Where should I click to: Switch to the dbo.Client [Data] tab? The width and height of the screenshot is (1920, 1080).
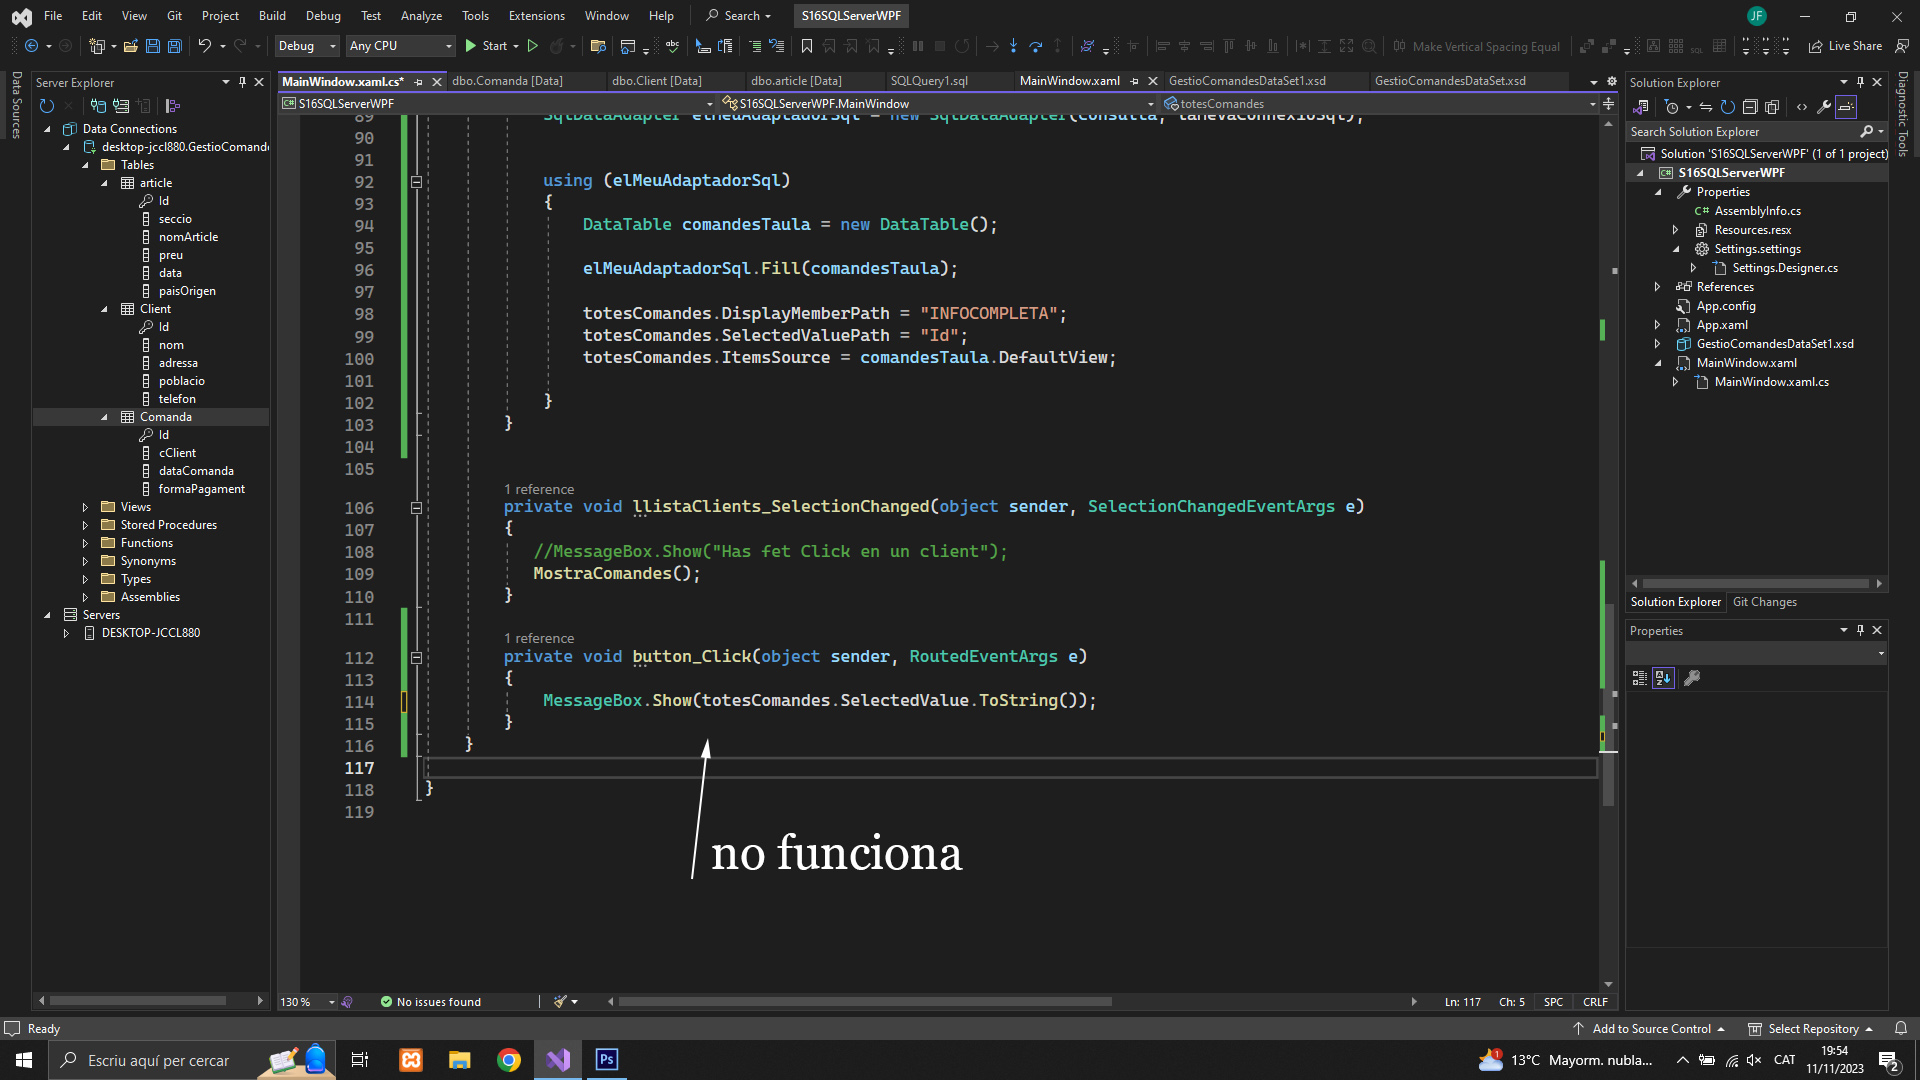point(656,81)
